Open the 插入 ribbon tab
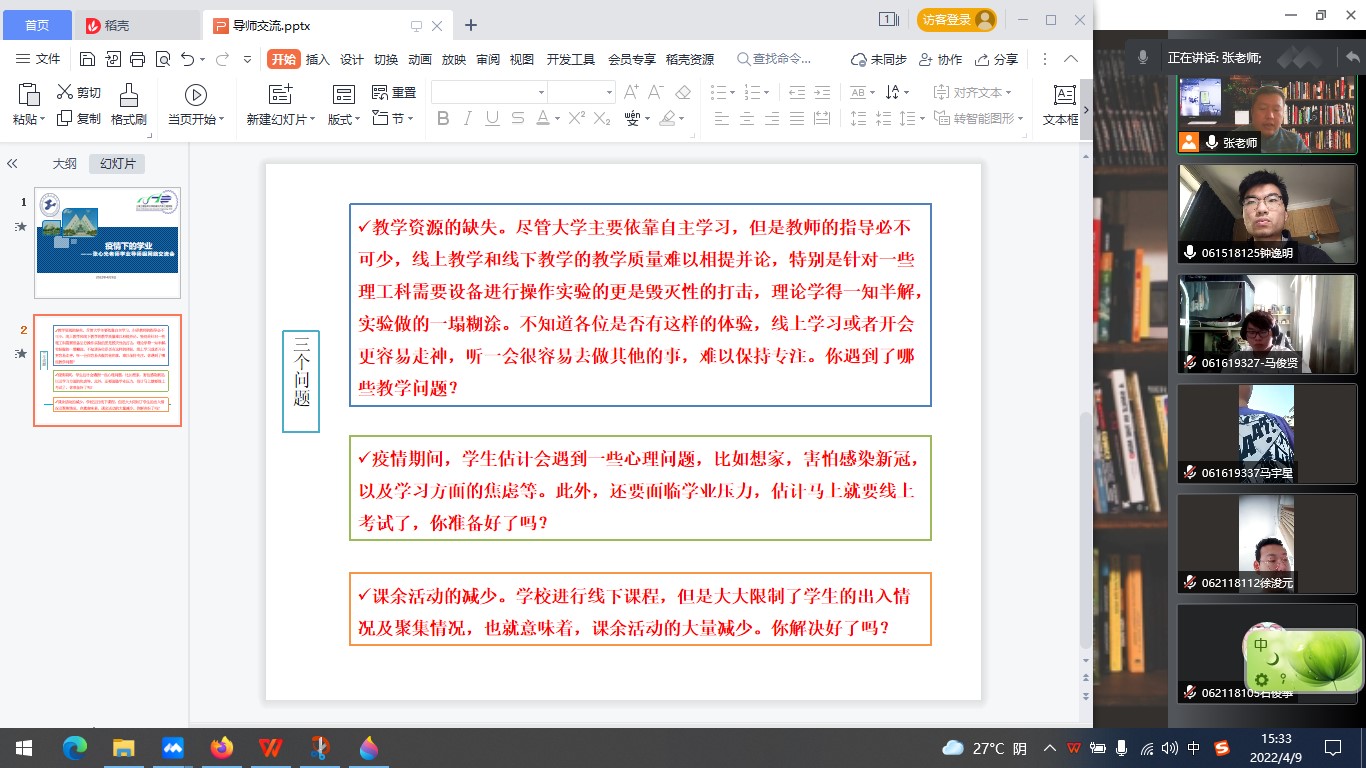The width and height of the screenshot is (1366, 768). (317, 59)
